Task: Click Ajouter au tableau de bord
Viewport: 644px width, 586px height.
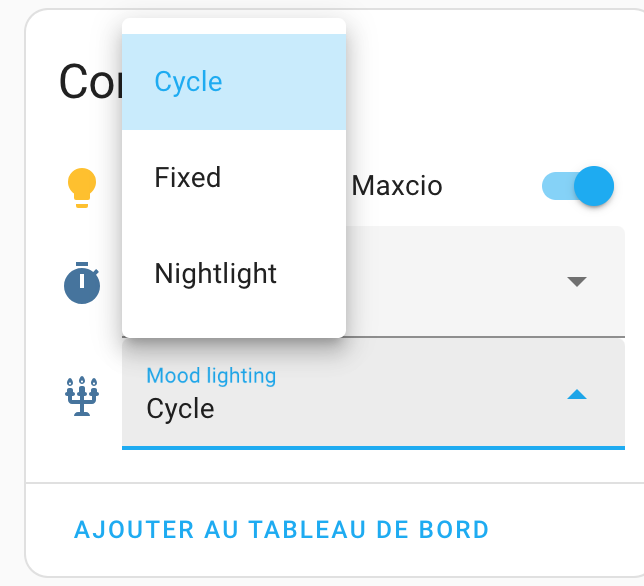Action: click(281, 529)
